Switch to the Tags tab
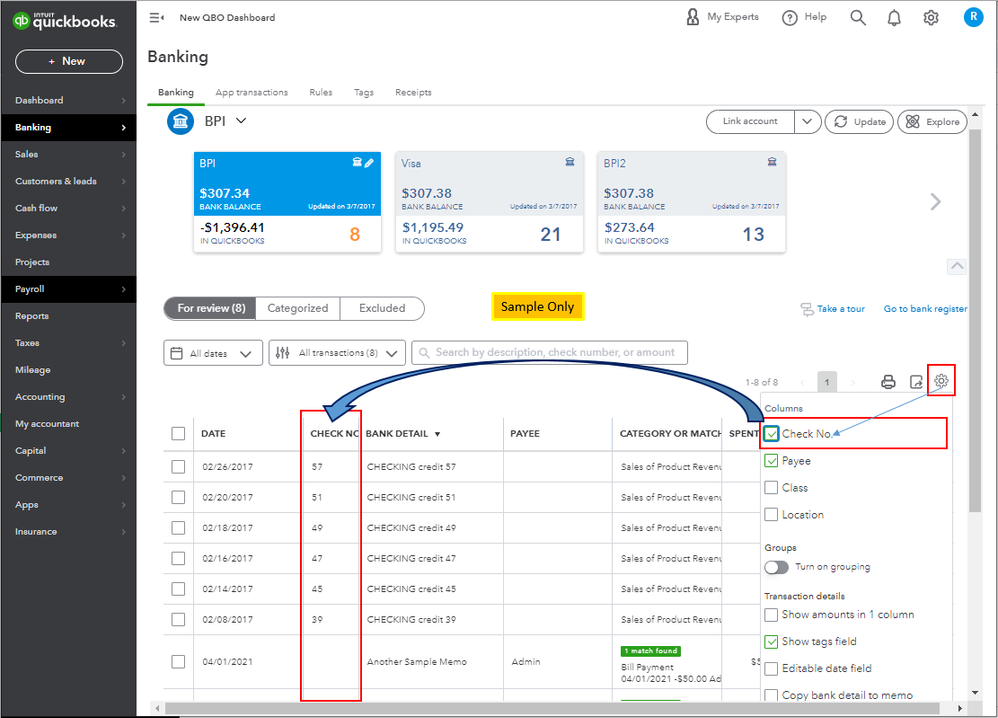The image size is (998, 718). tap(363, 92)
